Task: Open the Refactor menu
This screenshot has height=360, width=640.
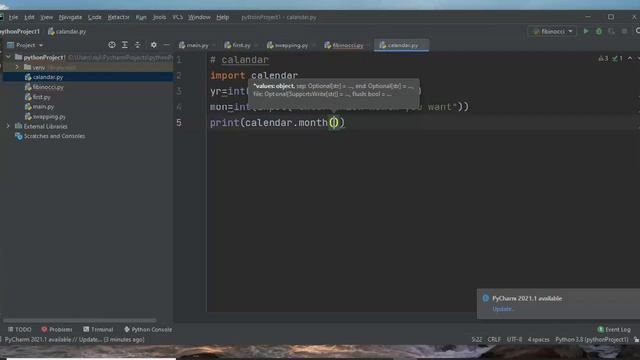Action: [118, 17]
